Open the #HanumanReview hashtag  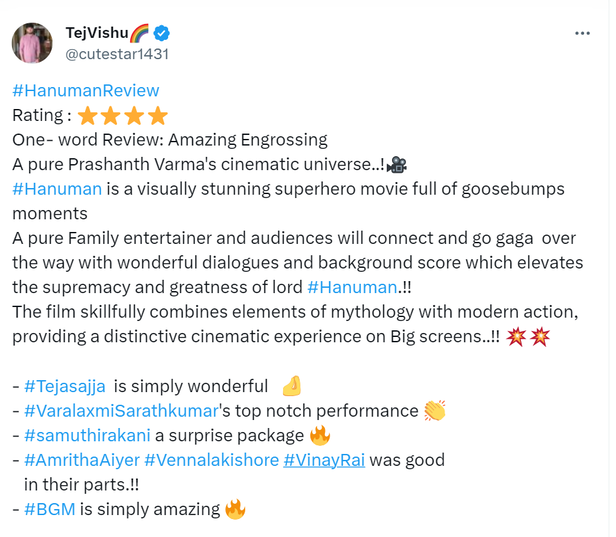click(86, 91)
